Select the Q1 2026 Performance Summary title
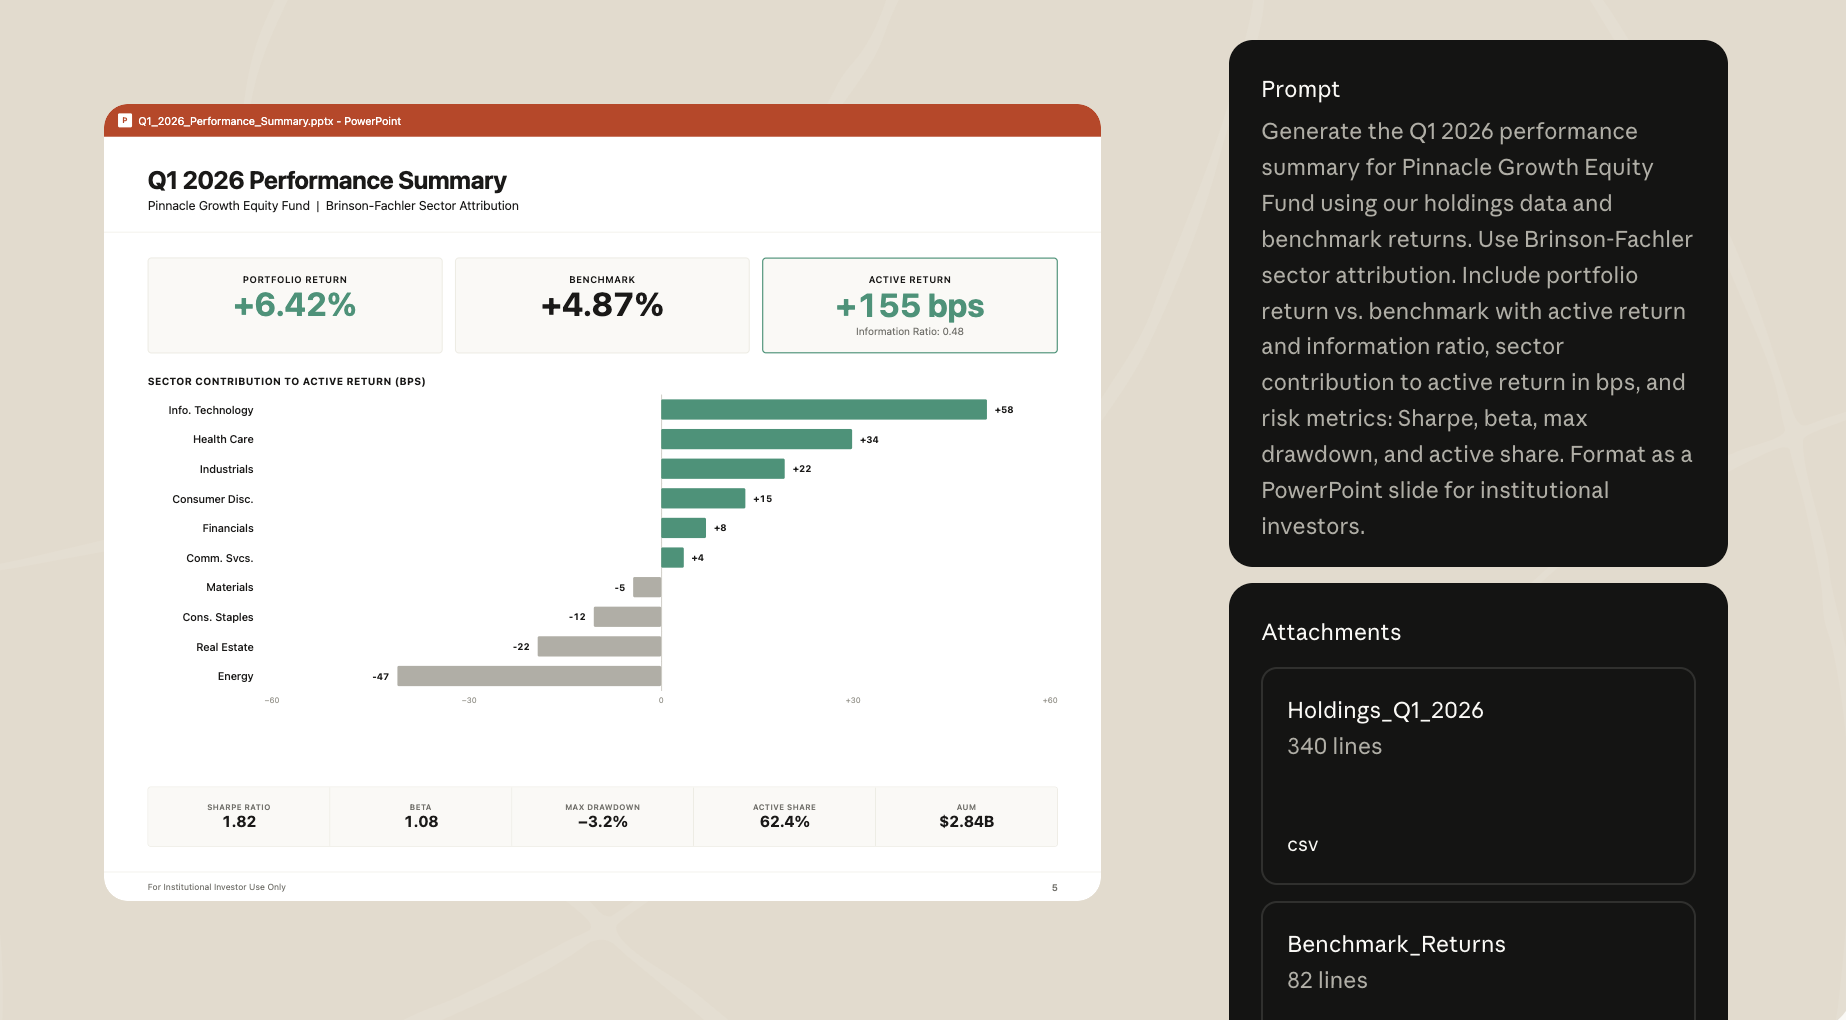 pyautogui.click(x=327, y=181)
